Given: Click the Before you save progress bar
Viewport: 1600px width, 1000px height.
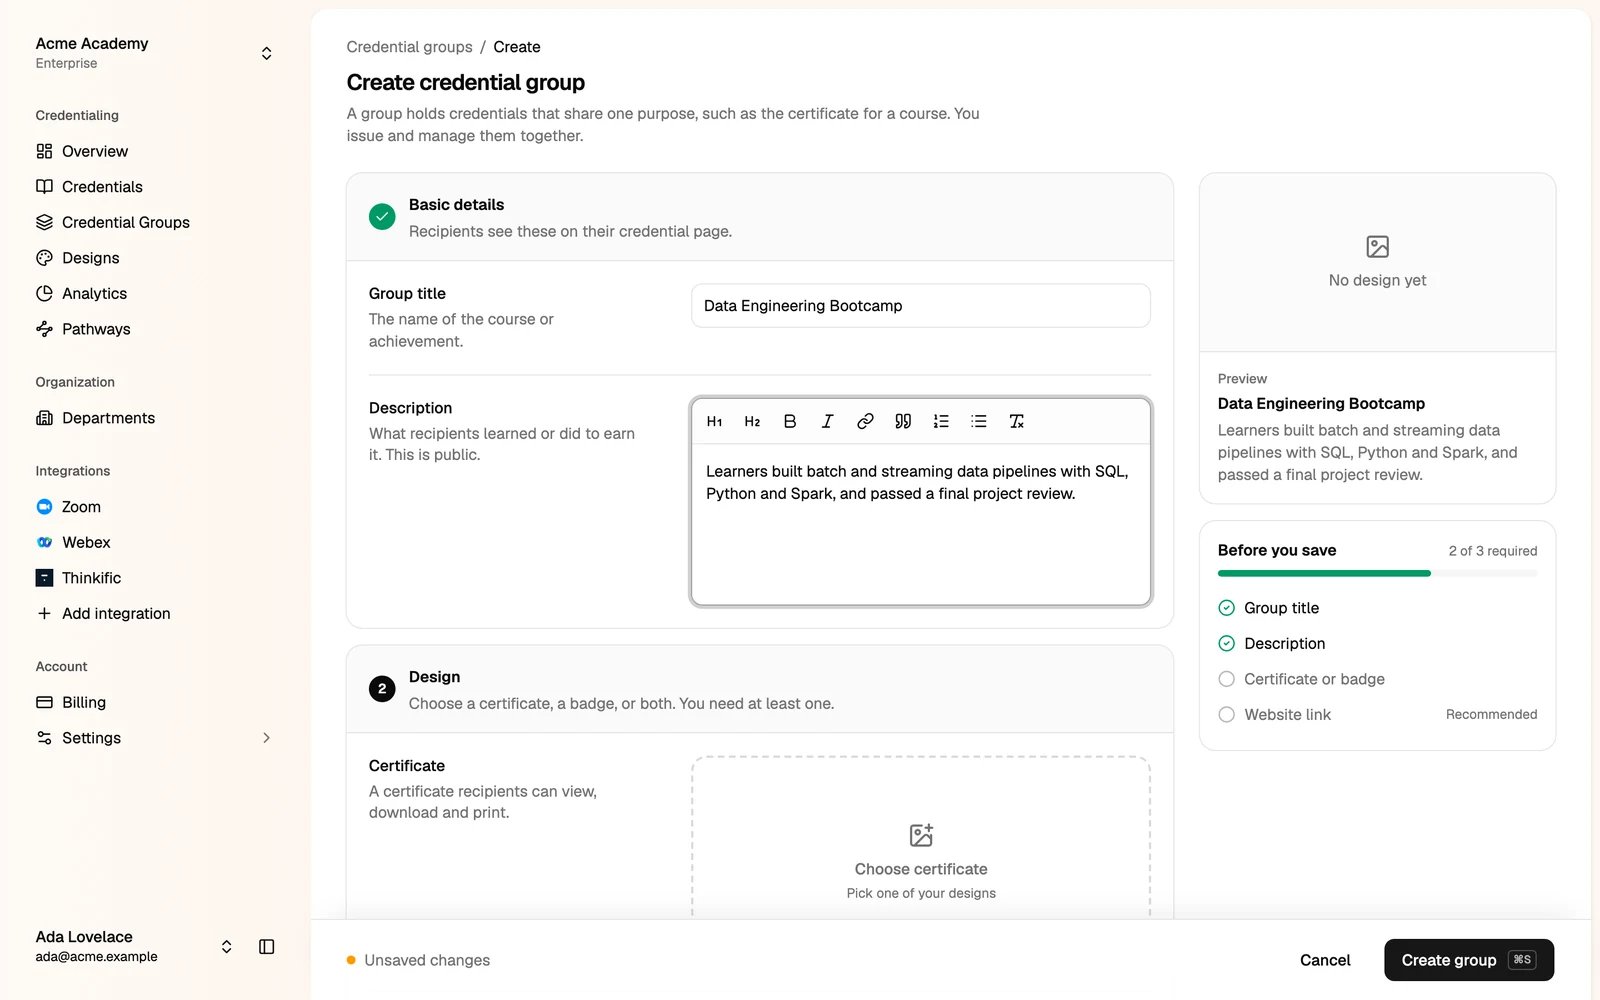Looking at the screenshot, I should point(1377,573).
